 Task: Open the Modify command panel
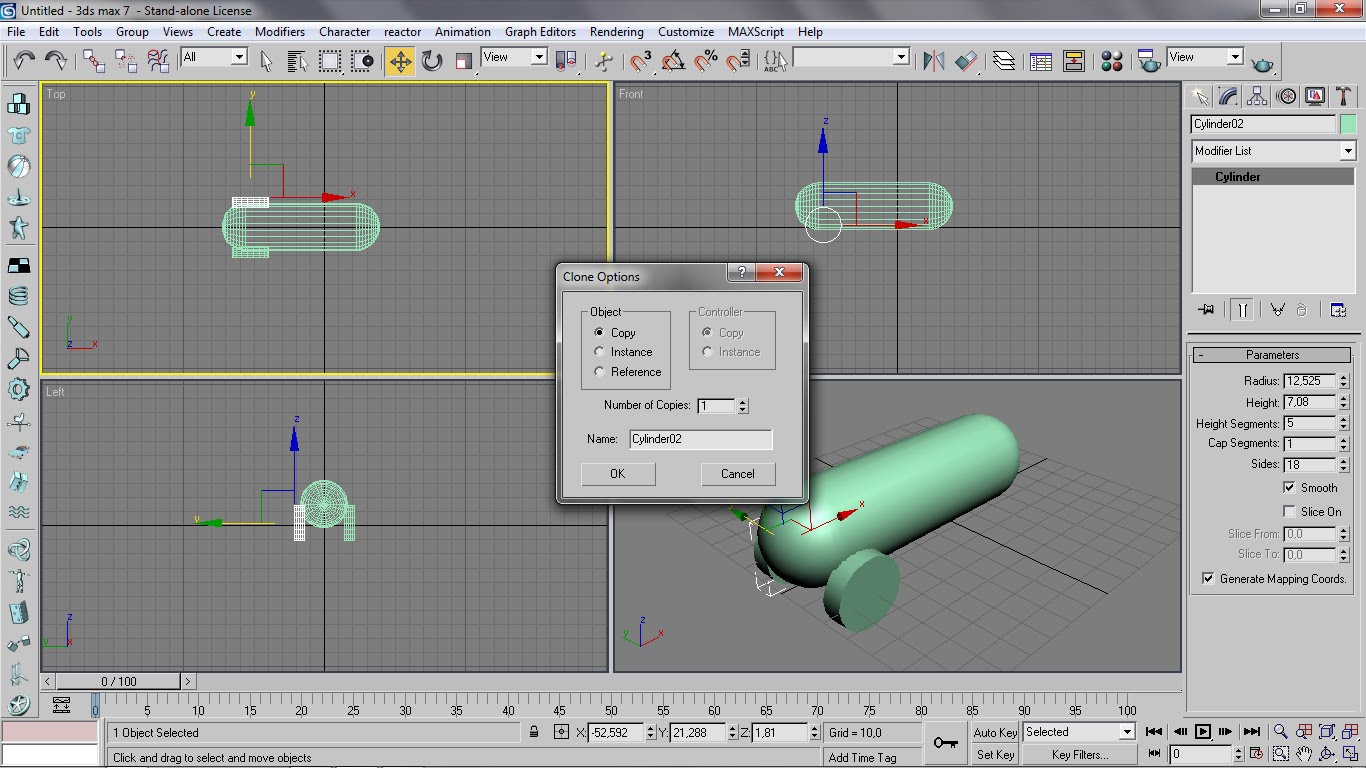(x=1227, y=95)
